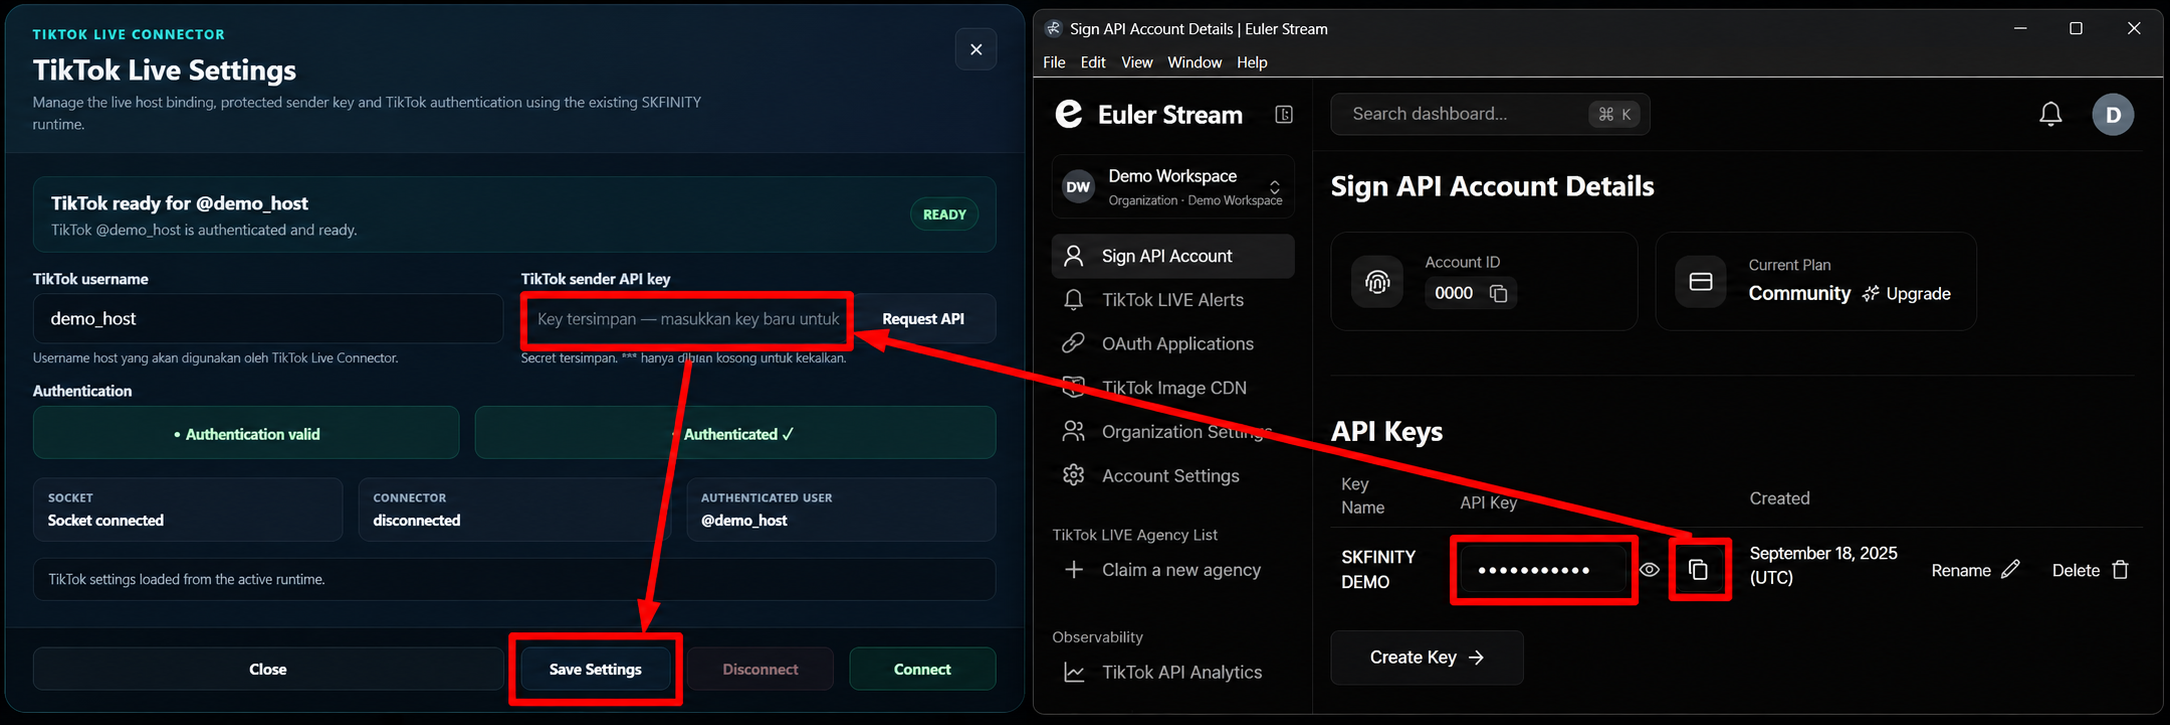Open the user avatar D menu

(2113, 114)
